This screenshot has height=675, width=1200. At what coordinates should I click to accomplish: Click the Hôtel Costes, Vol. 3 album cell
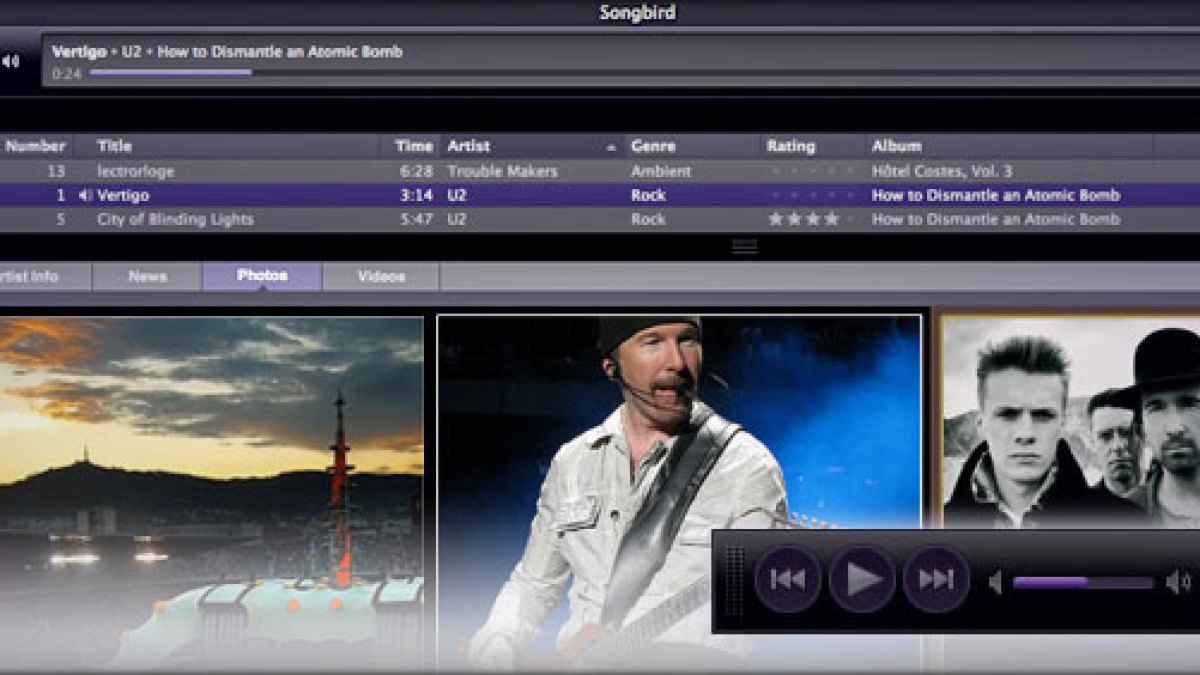[942, 172]
